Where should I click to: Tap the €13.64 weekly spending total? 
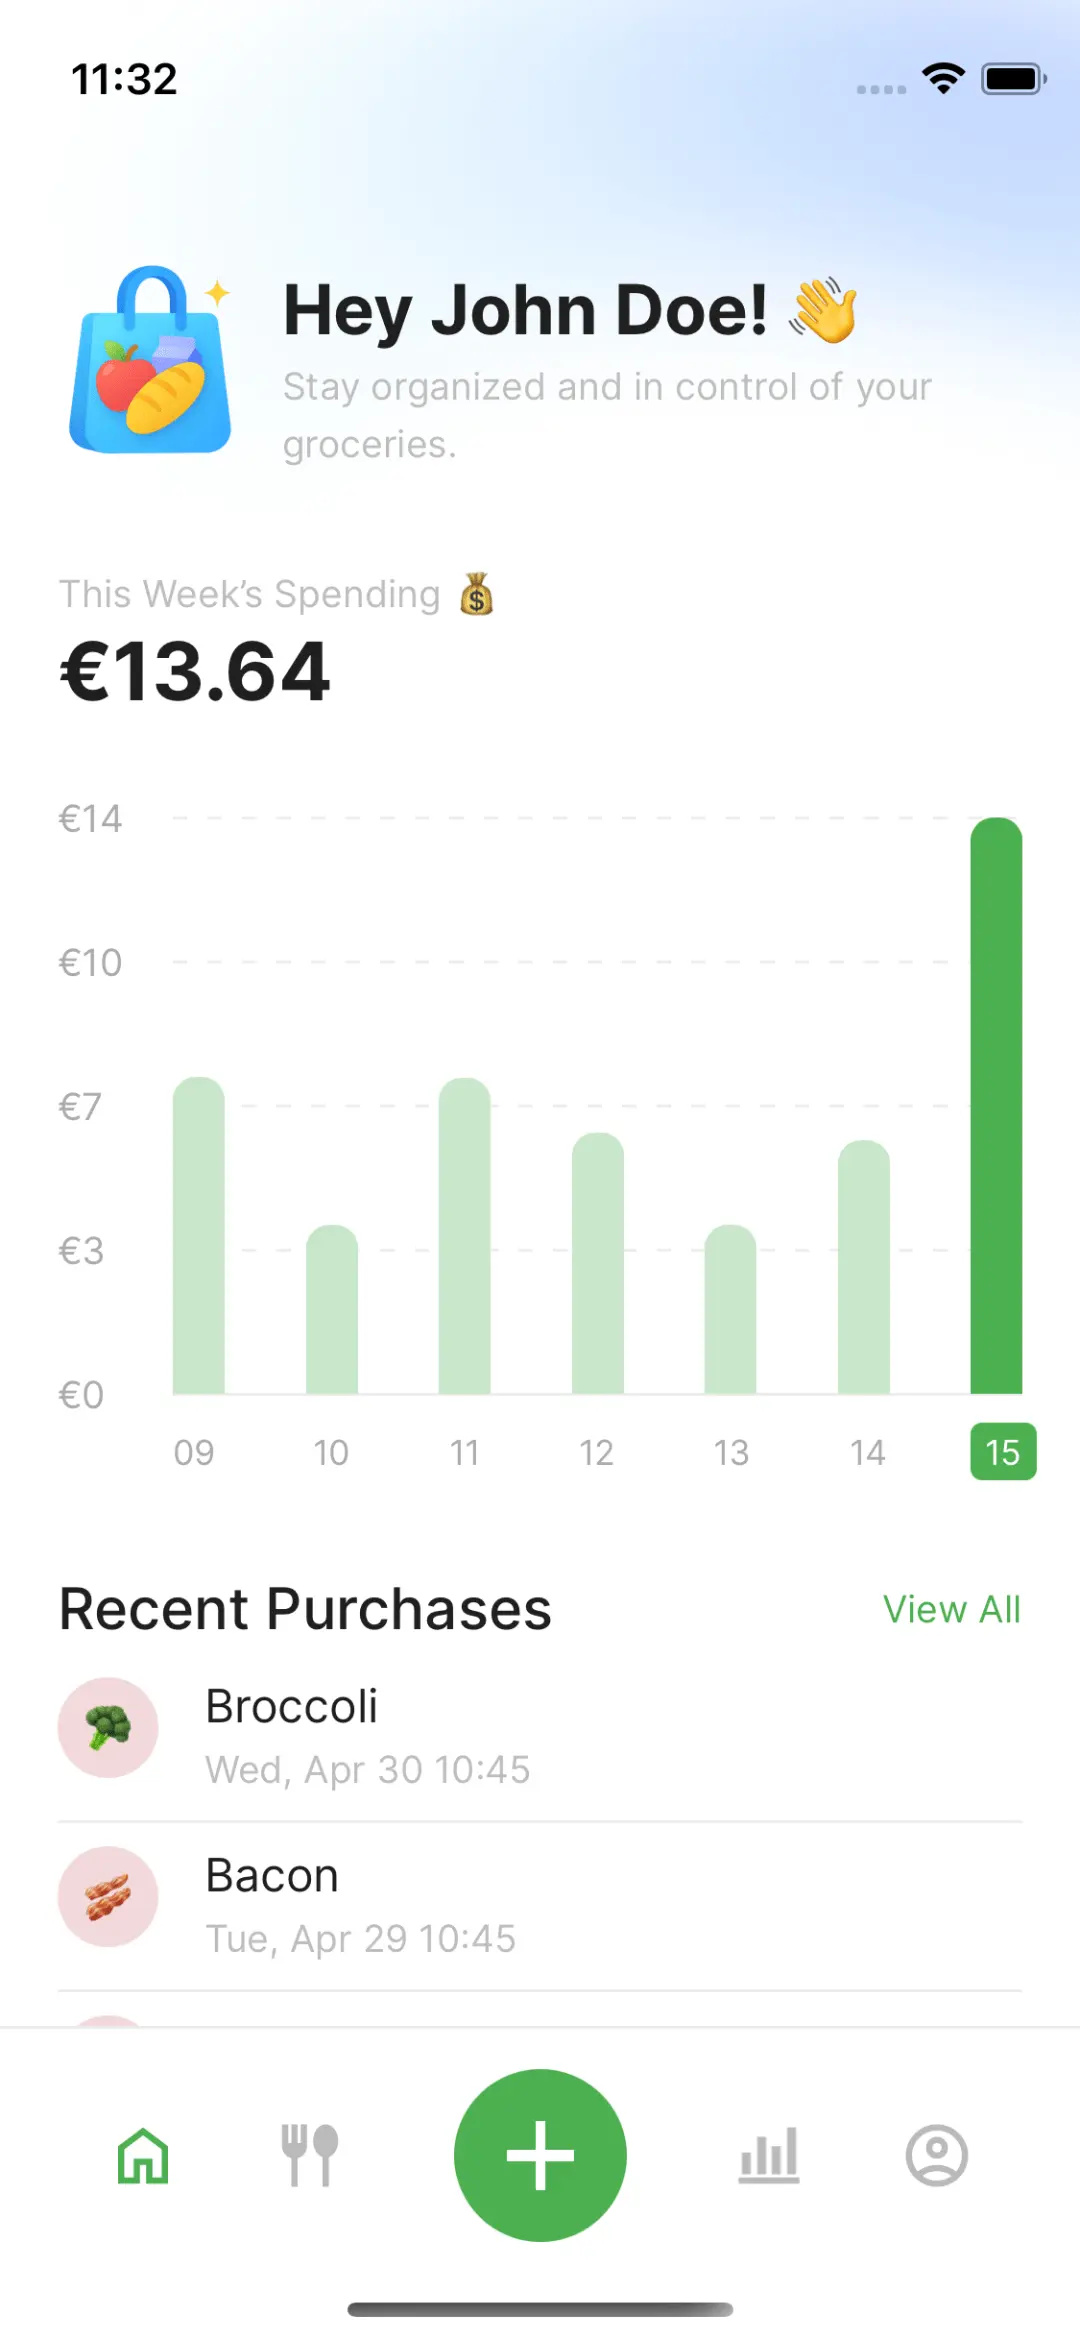coord(196,672)
